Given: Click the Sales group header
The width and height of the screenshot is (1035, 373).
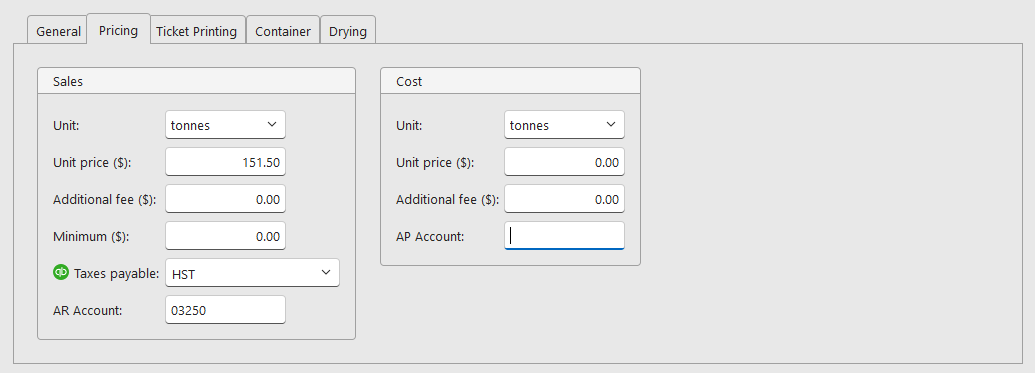Looking at the screenshot, I should tap(196, 81).
